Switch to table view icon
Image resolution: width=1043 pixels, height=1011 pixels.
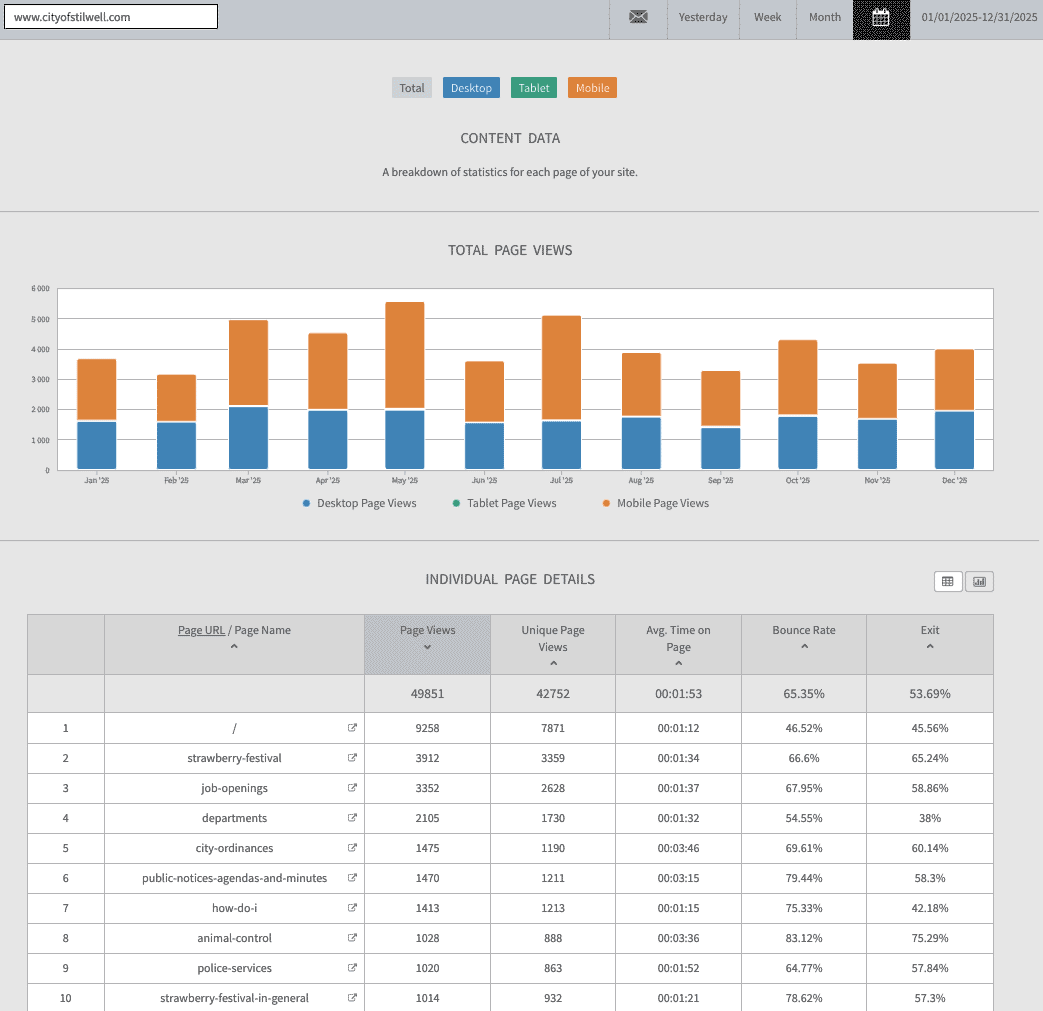click(x=948, y=581)
